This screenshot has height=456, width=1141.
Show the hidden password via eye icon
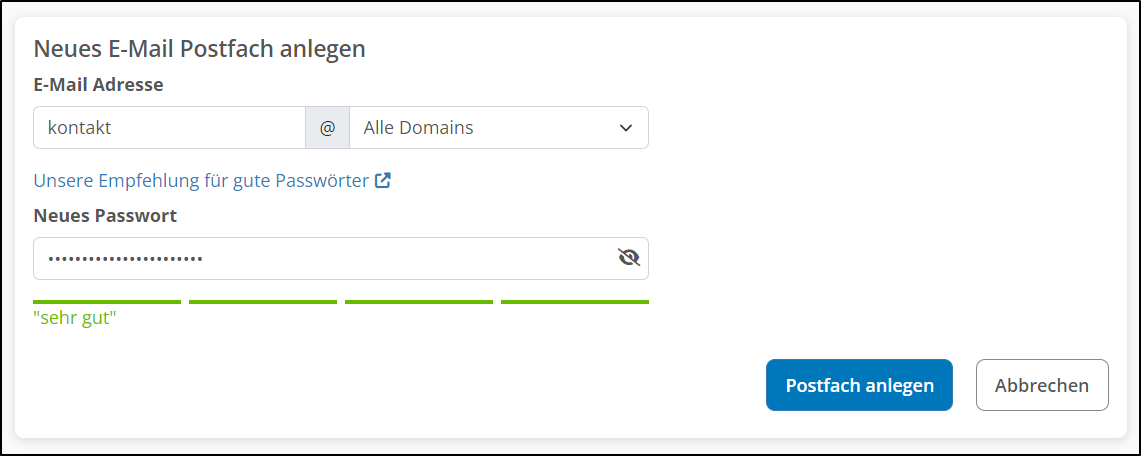[628, 258]
